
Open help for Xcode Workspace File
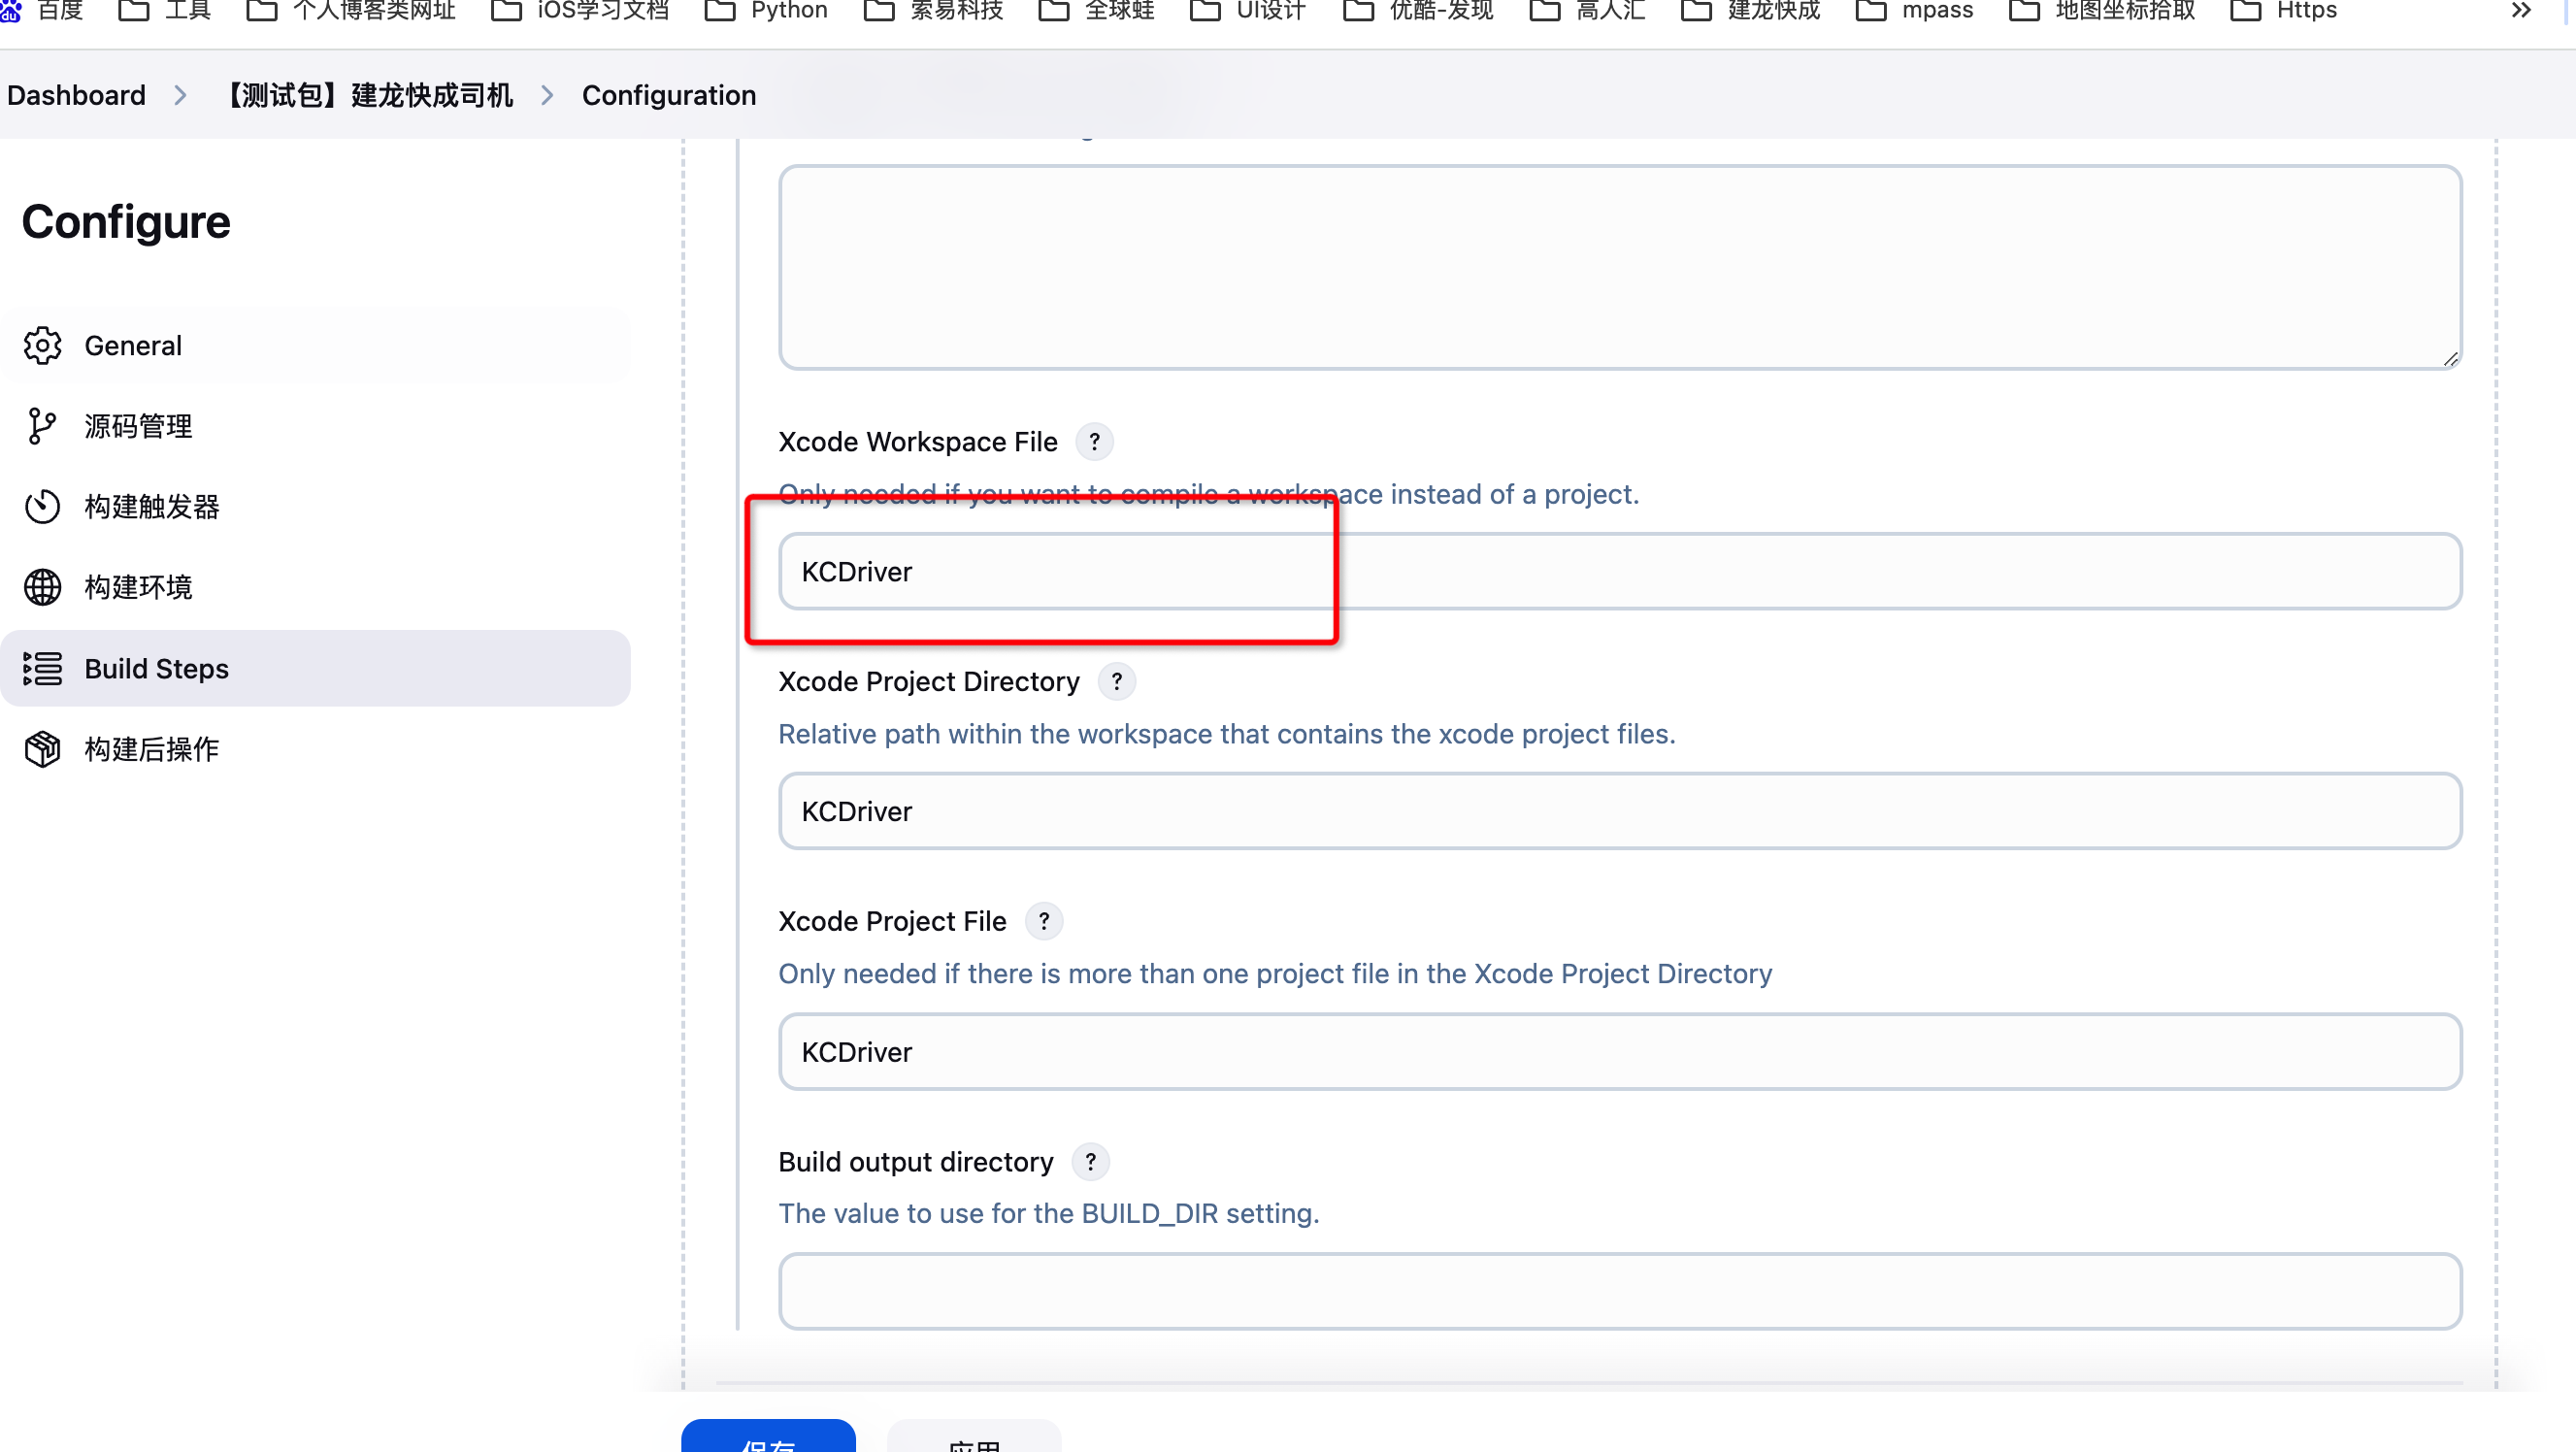tap(1094, 442)
